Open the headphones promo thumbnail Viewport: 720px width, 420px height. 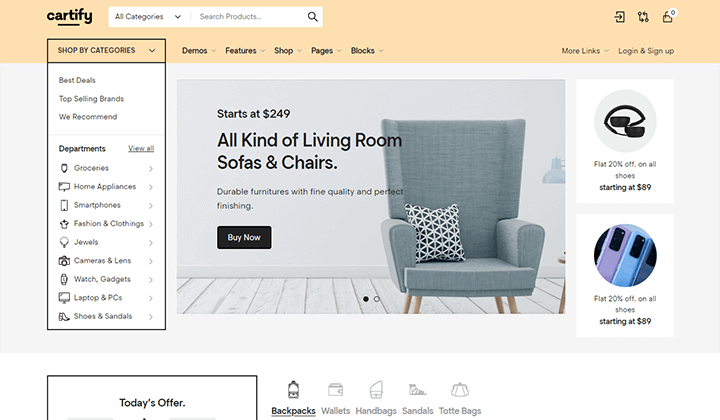point(625,121)
